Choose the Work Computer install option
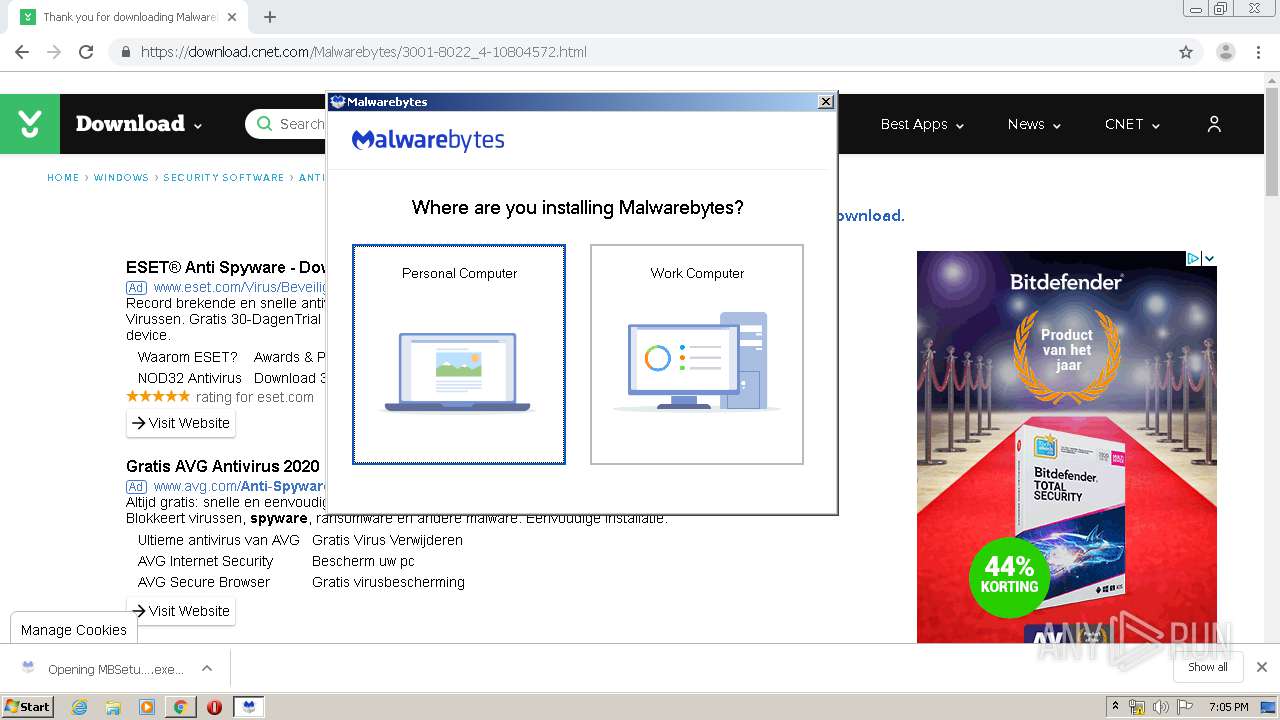 [697, 354]
